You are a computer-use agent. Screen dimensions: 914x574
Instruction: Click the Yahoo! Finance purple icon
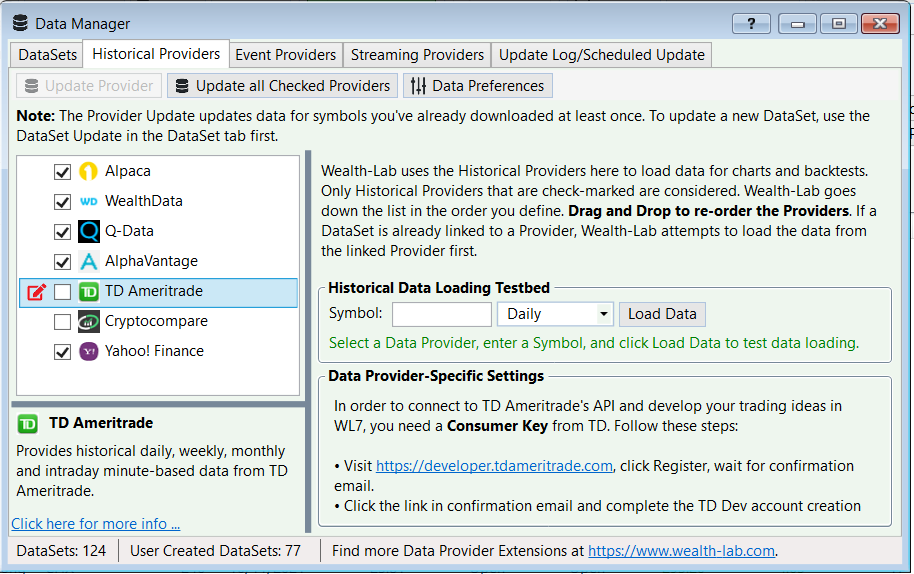click(89, 351)
